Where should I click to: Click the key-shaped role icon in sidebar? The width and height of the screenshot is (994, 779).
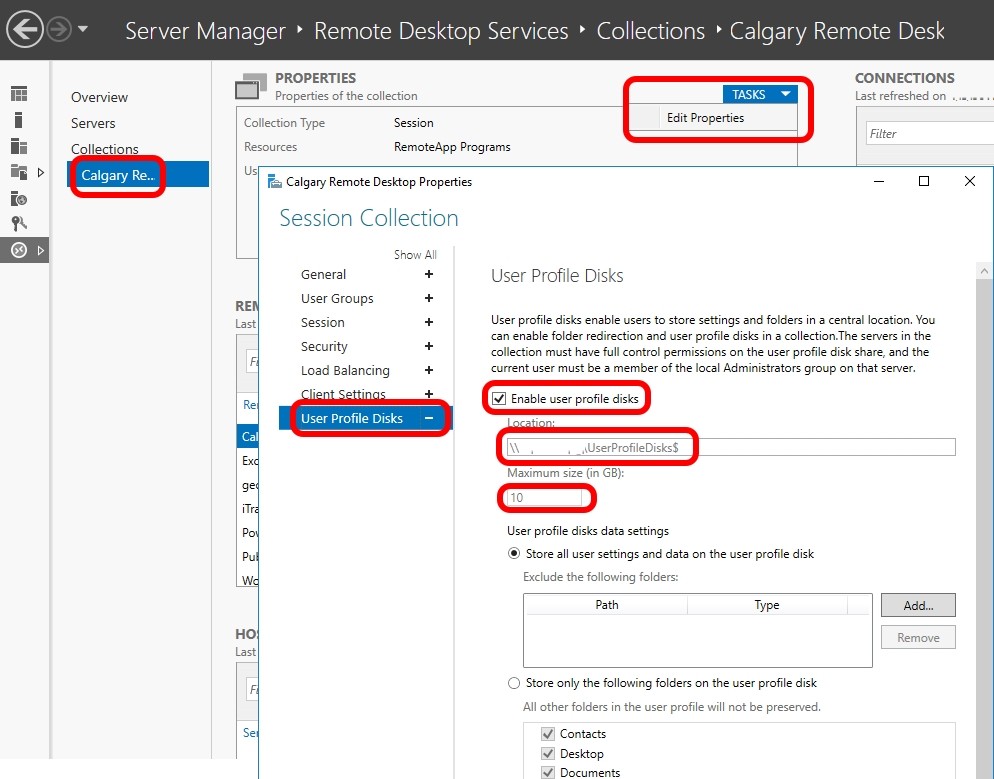pyautogui.click(x=19, y=224)
